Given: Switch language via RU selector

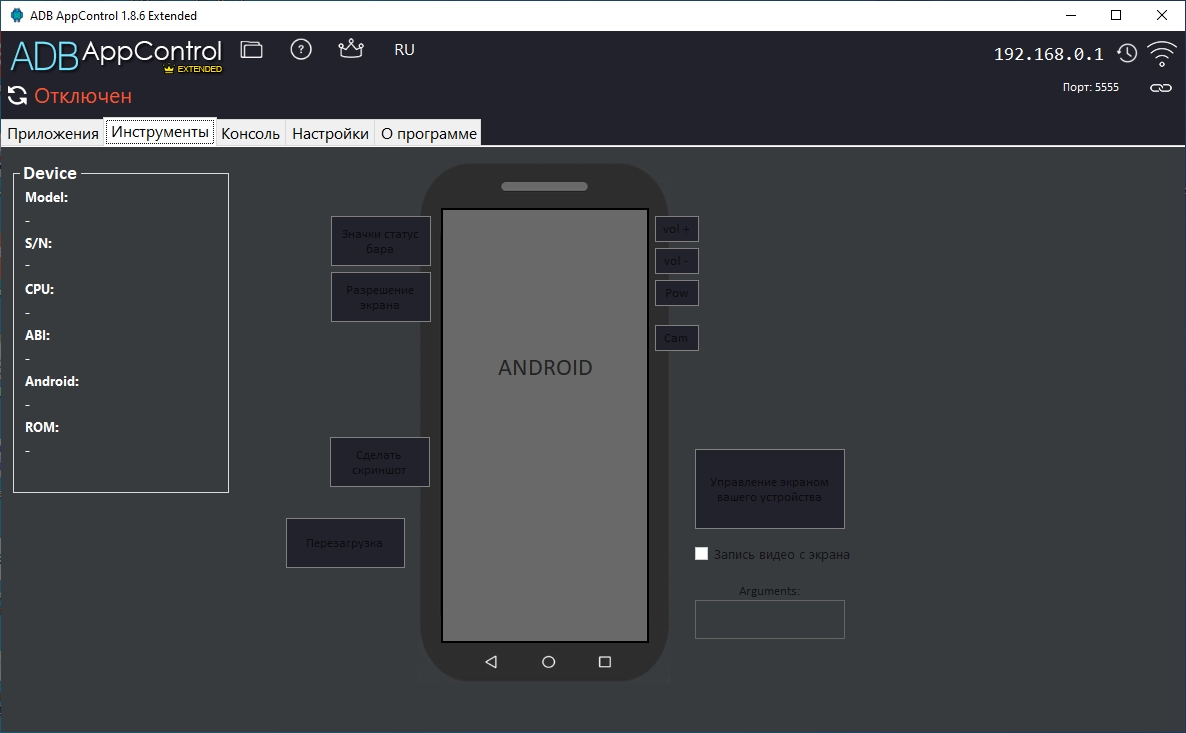Looking at the screenshot, I should pos(404,50).
